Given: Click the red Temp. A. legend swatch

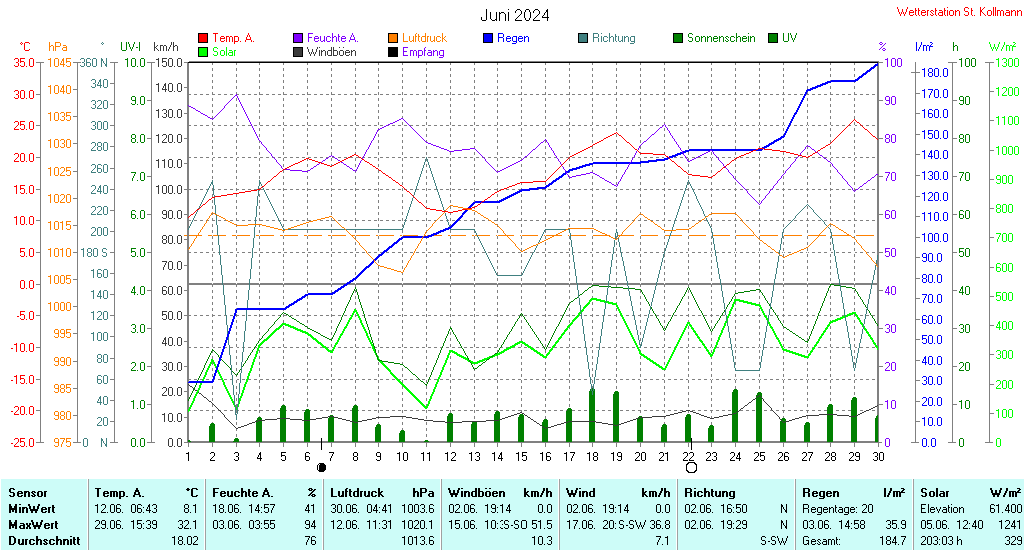Looking at the screenshot, I should tap(203, 39).
